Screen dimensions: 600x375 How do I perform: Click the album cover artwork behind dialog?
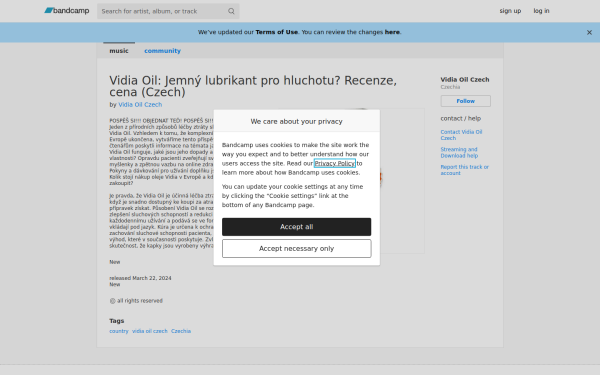click(x=402, y=181)
